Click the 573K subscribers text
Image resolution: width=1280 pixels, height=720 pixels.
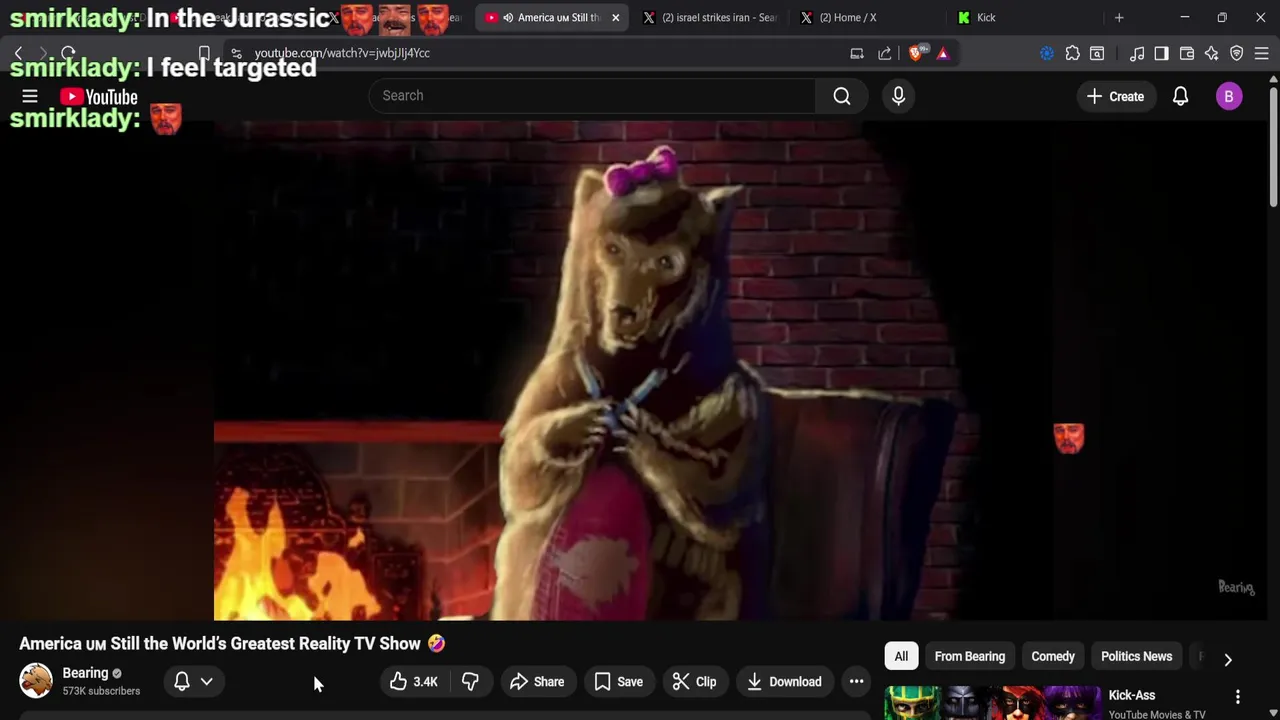tap(101, 691)
